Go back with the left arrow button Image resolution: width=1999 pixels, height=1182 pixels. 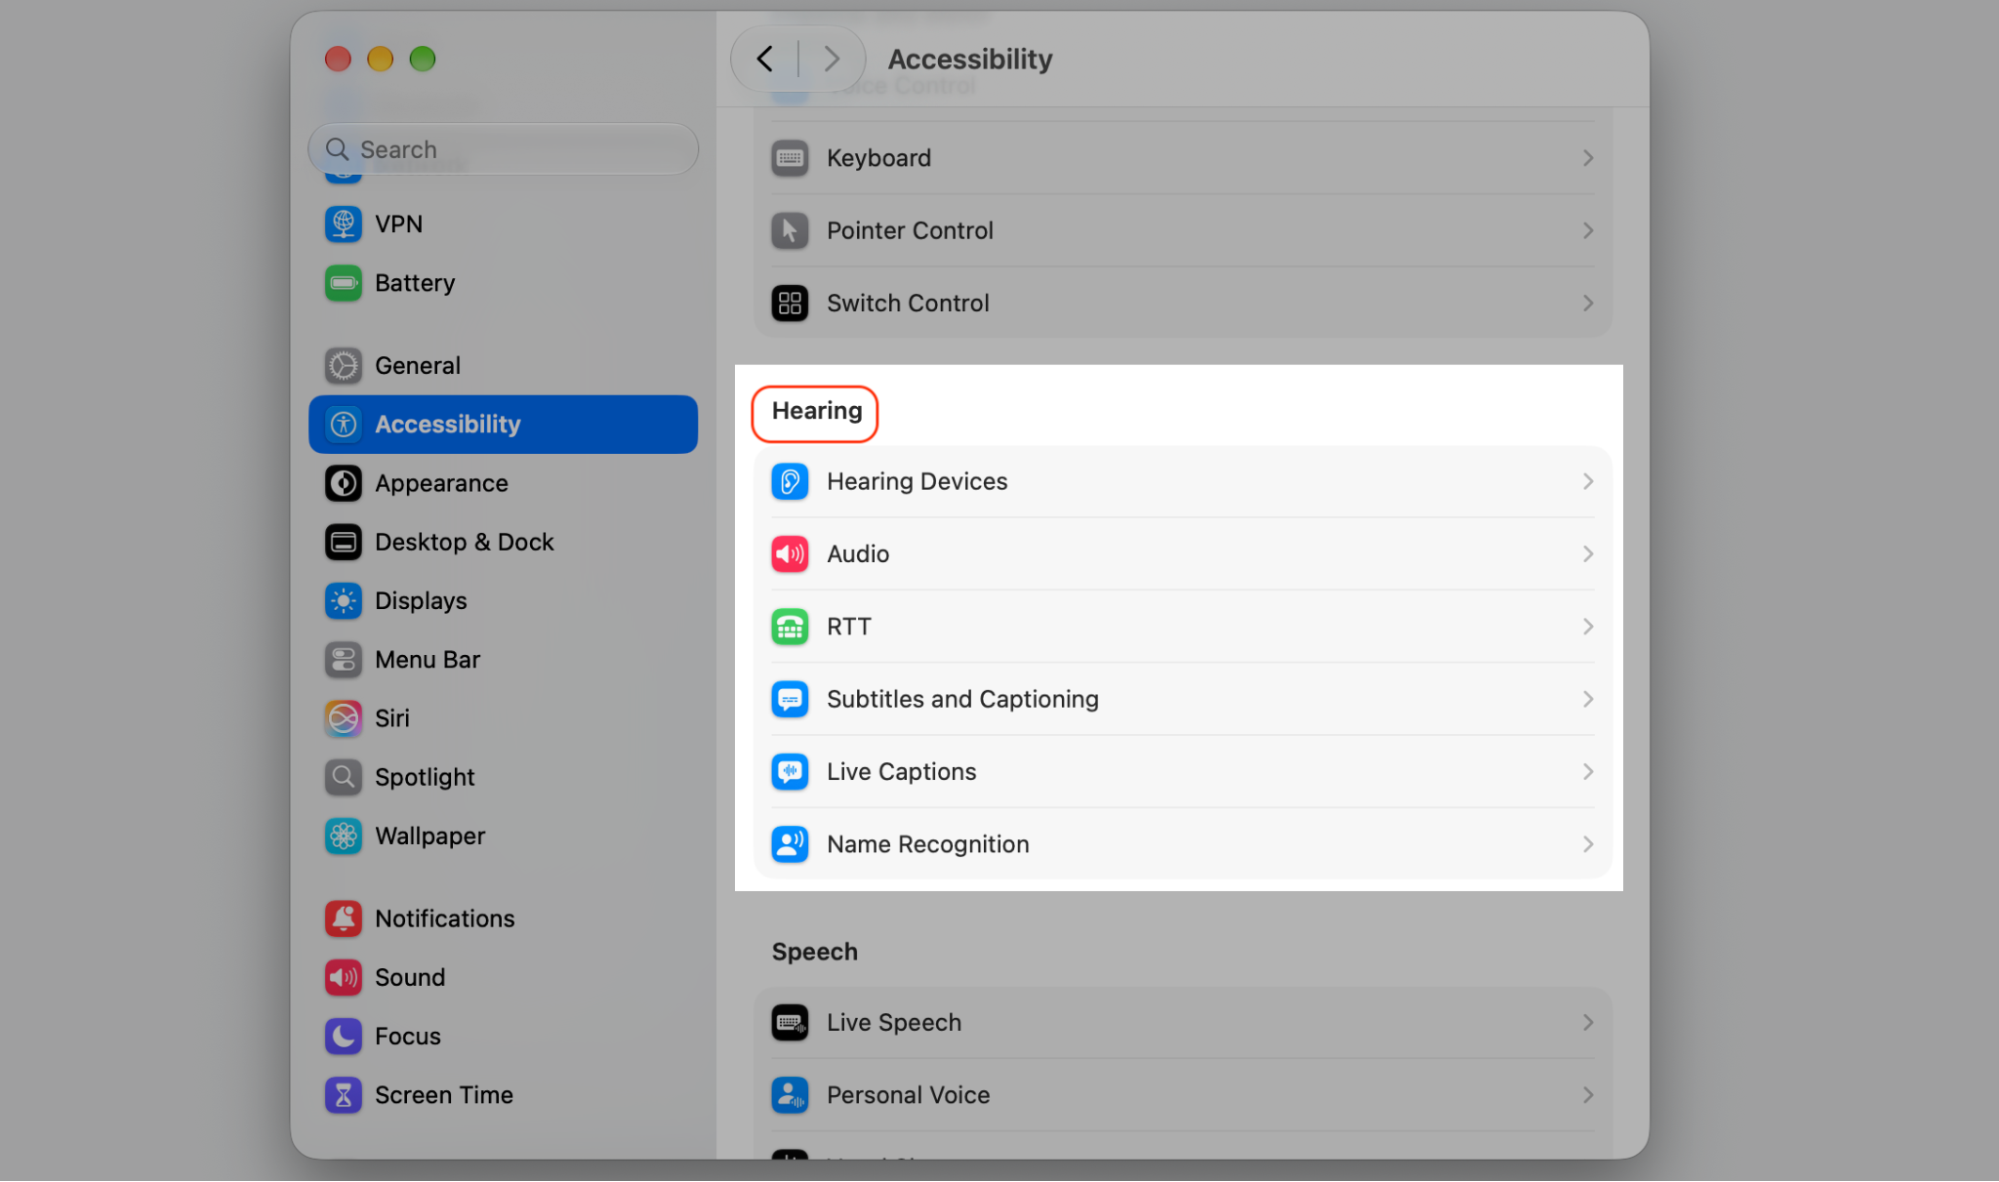click(765, 59)
